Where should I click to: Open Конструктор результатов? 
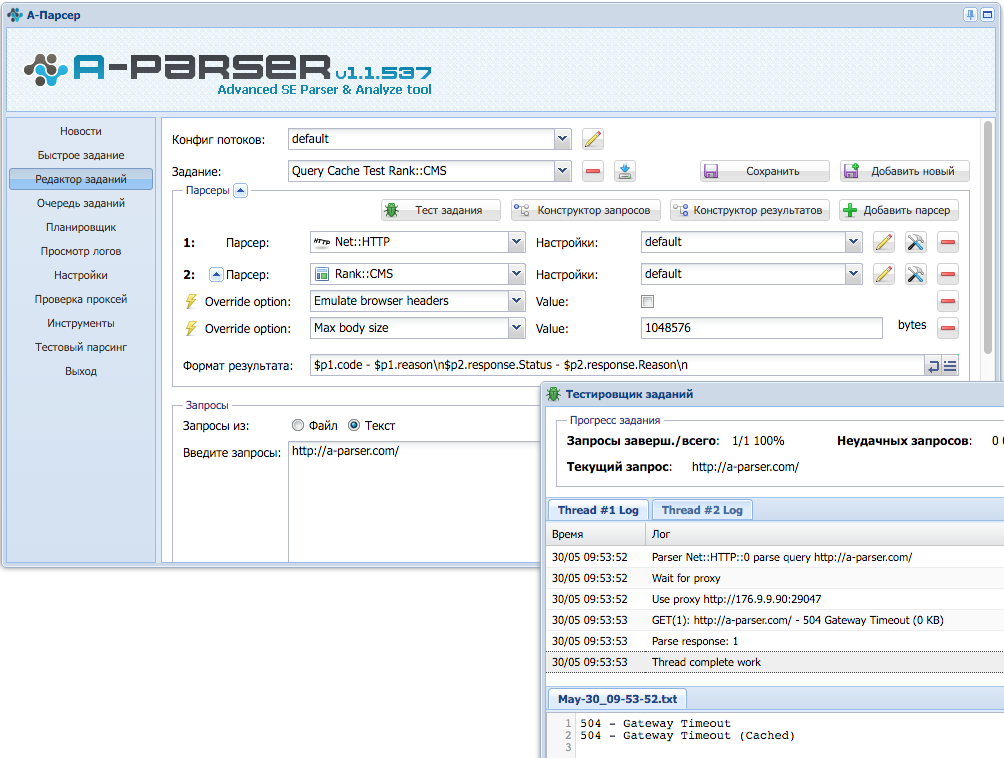coord(750,210)
